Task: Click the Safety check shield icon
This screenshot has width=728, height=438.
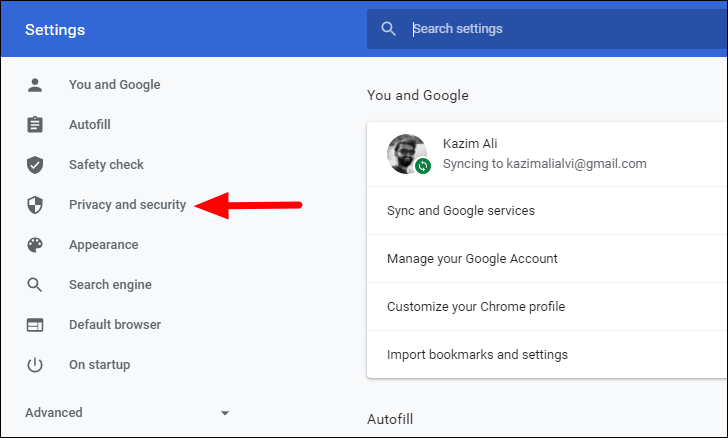Action: pos(35,164)
